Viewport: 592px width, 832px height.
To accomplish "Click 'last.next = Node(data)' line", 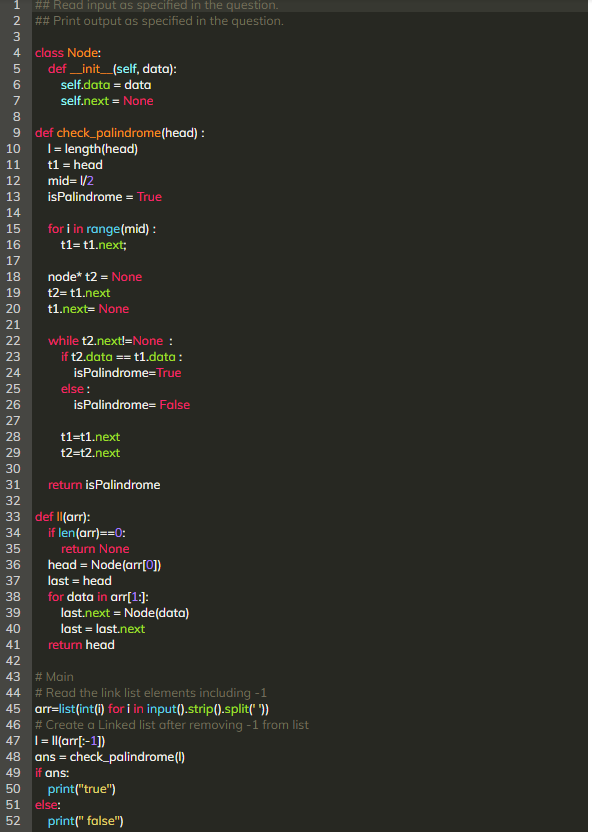I will 125,613.
